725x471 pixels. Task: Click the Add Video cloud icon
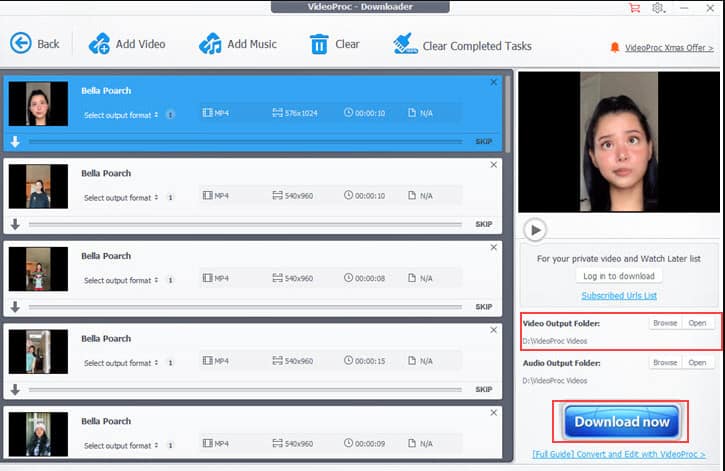coord(99,44)
